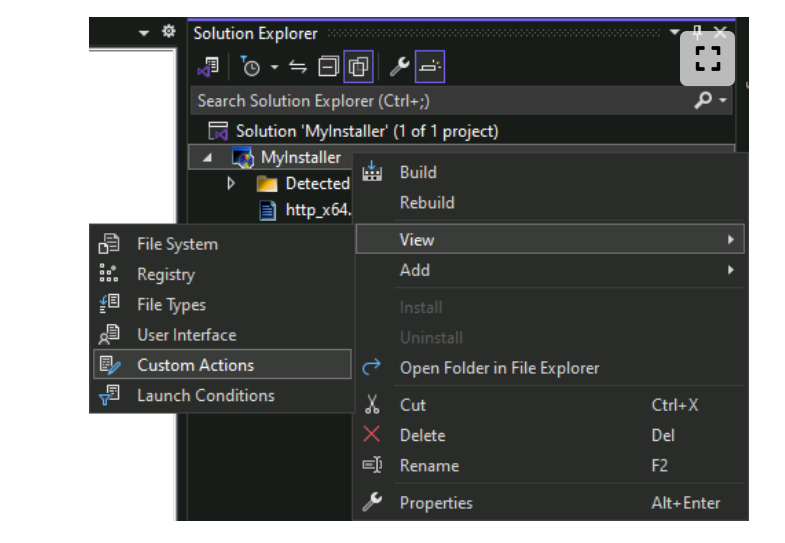Click the File Types icon

[x=109, y=304]
